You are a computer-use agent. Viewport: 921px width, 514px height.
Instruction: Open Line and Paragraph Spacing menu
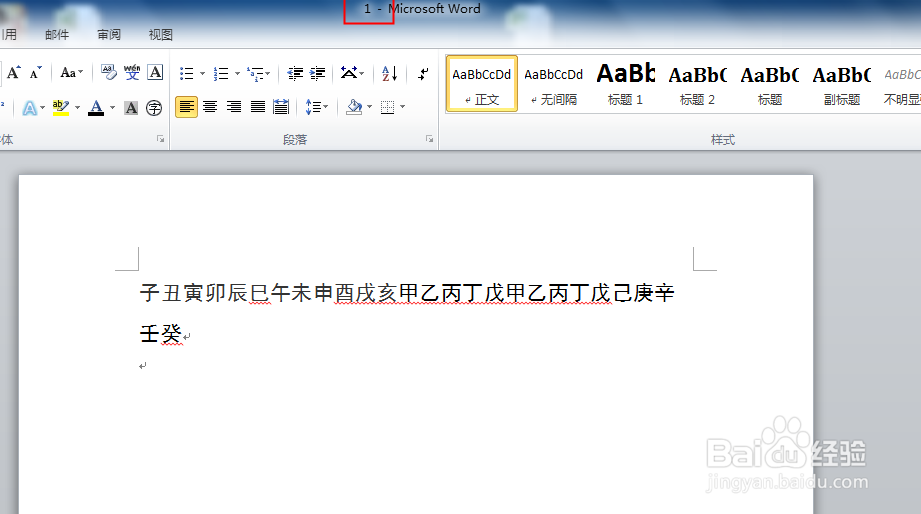[317, 107]
